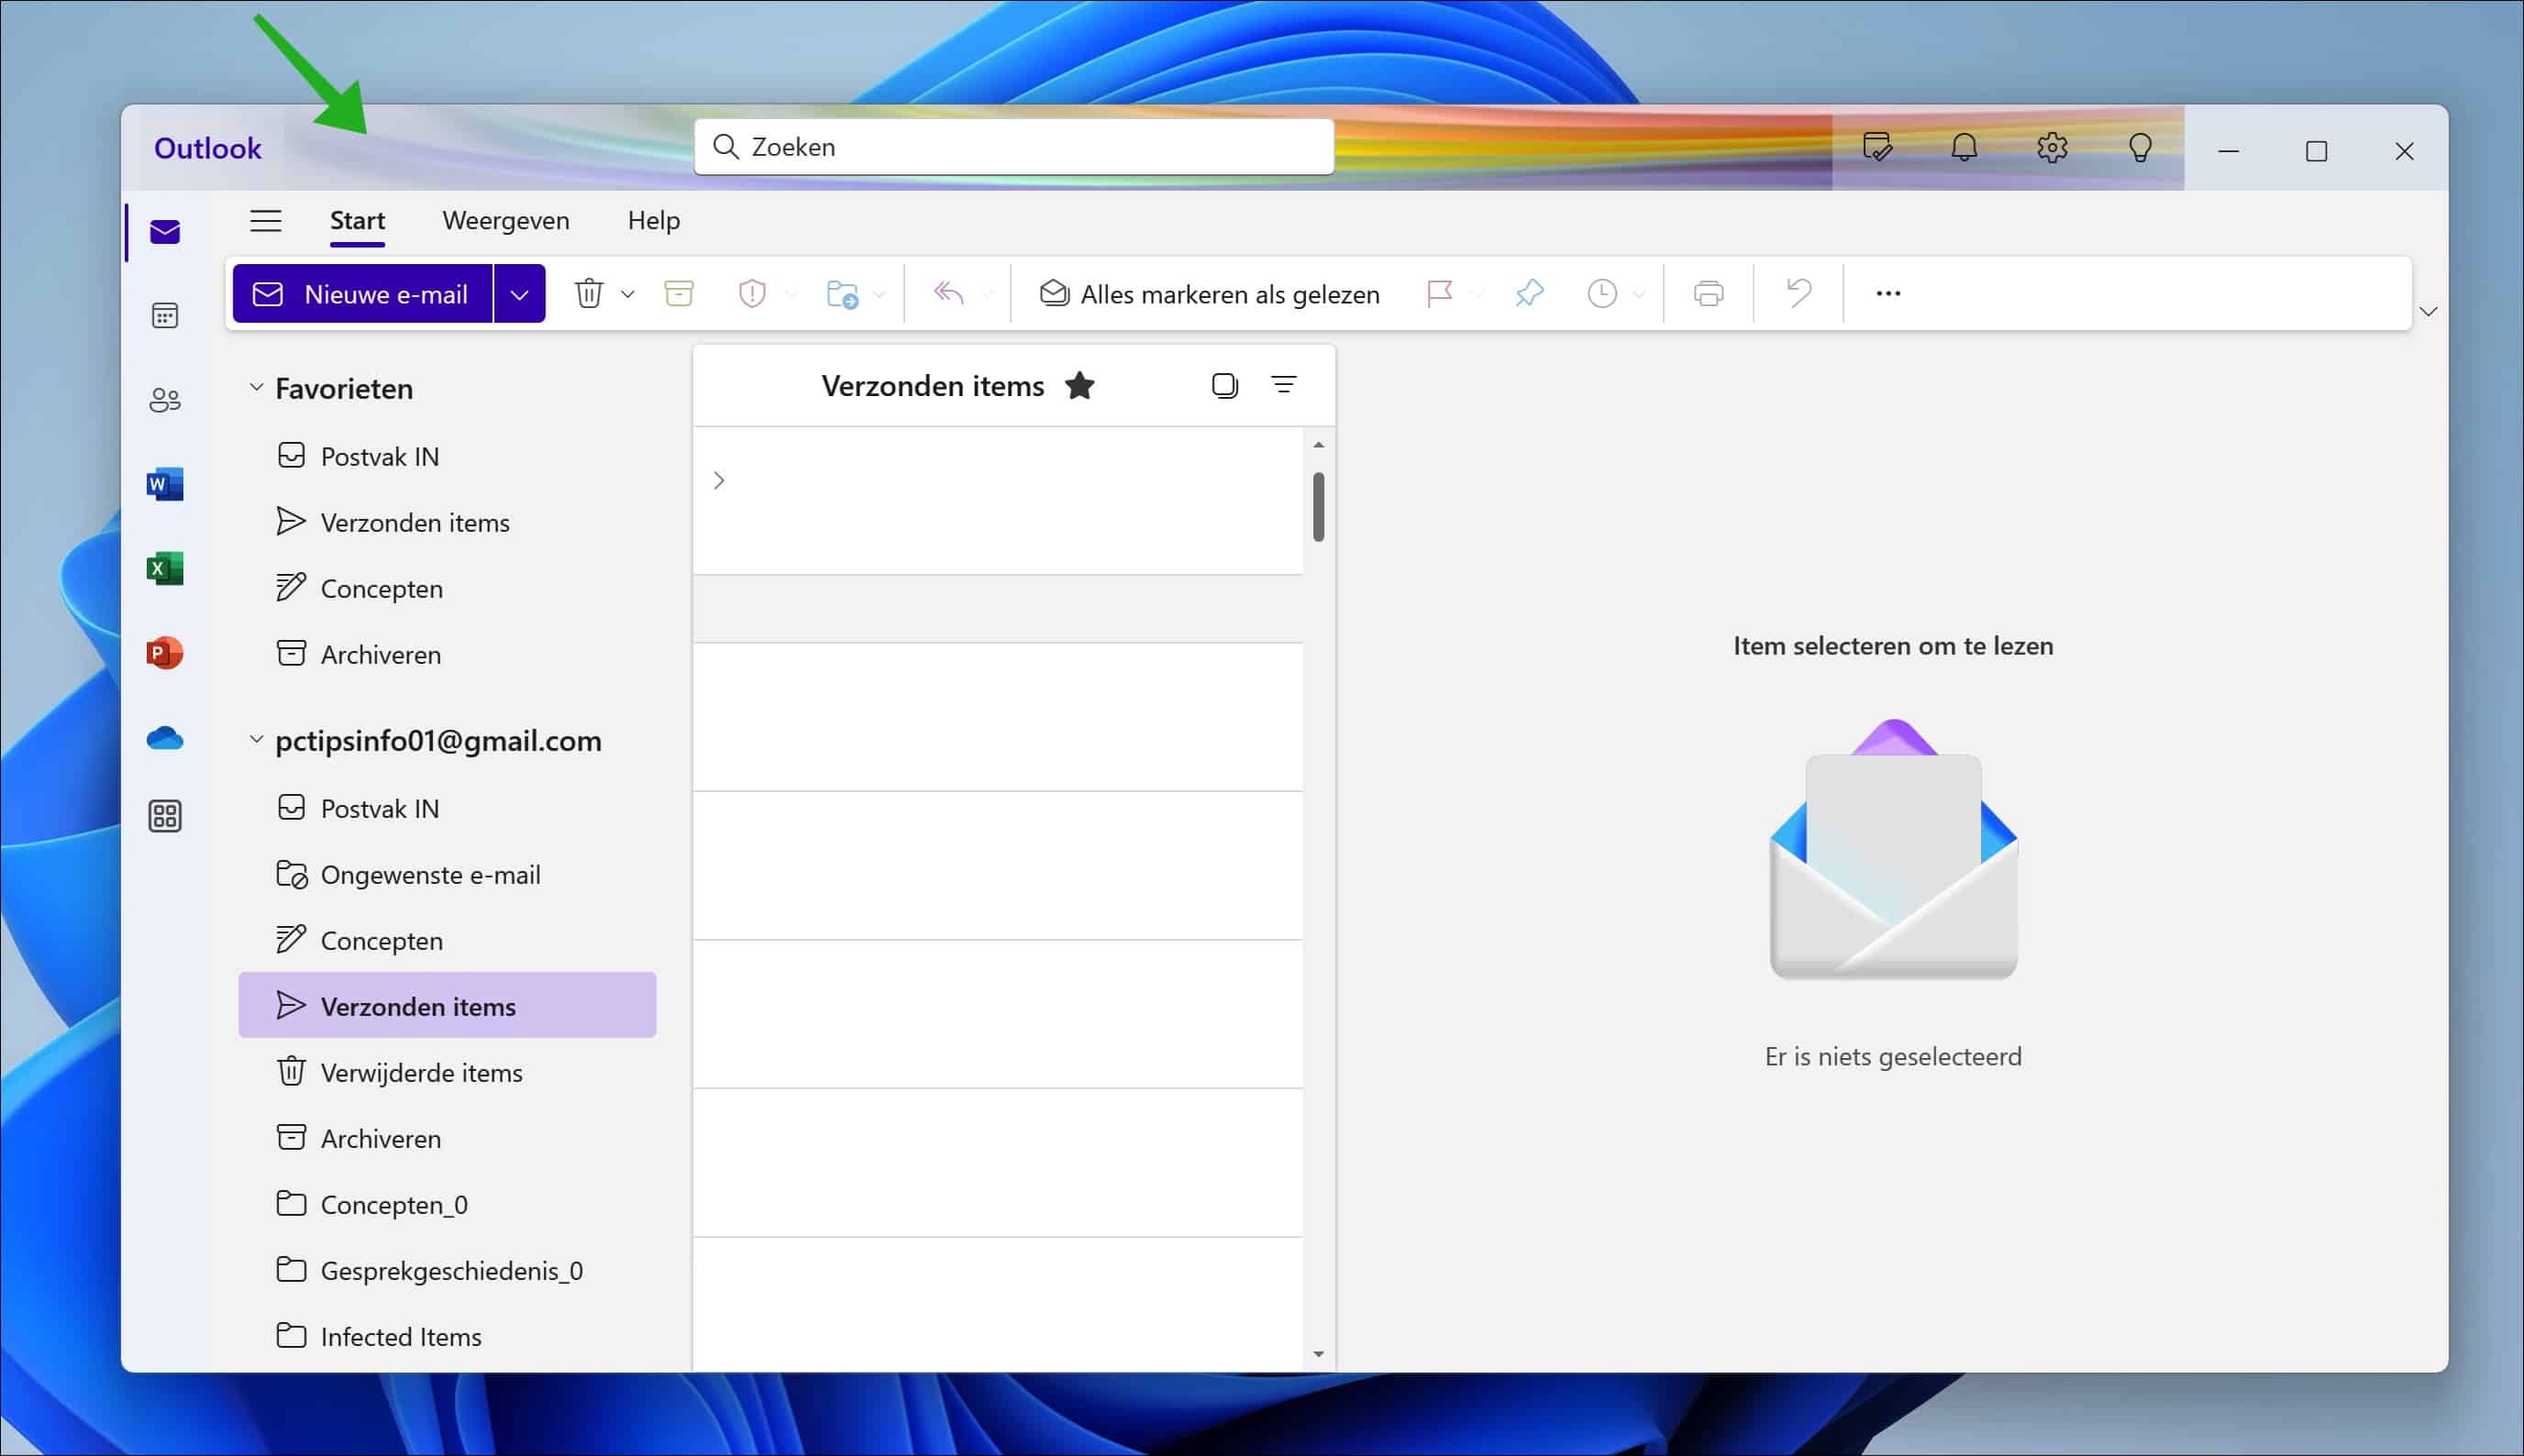Click the Undo arrow icon

coord(1798,293)
